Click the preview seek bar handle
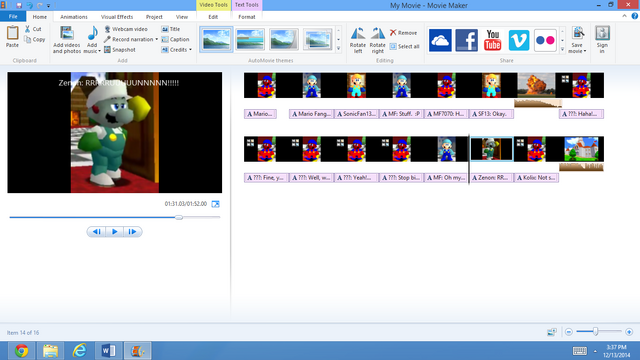The image size is (640, 360). (x=179, y=217)
